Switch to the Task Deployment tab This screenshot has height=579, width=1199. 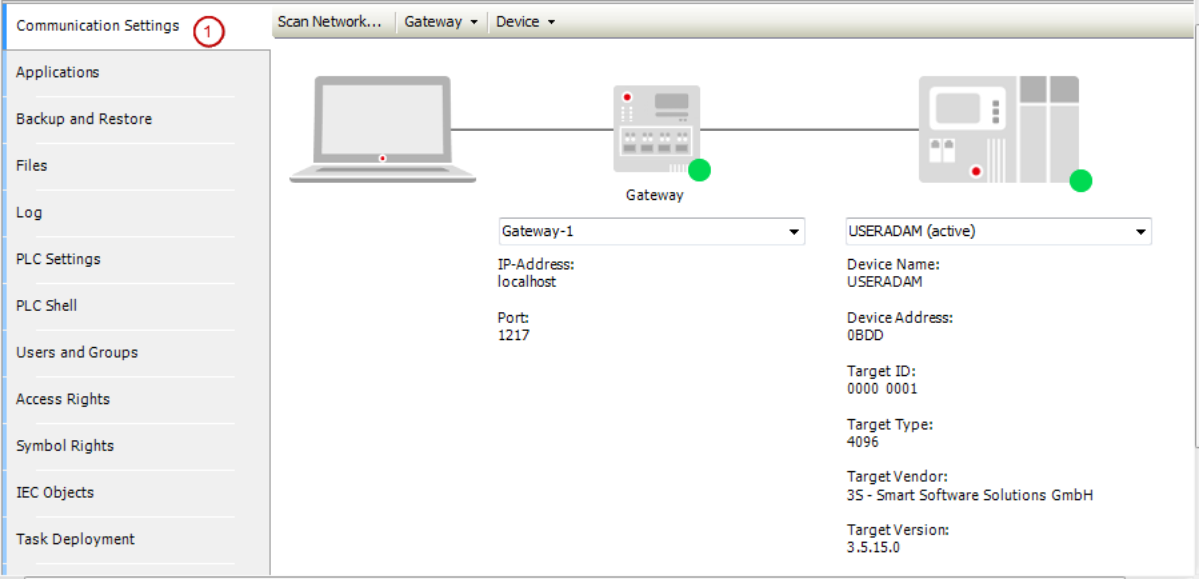pyautogui.click(x=136, y=539)
